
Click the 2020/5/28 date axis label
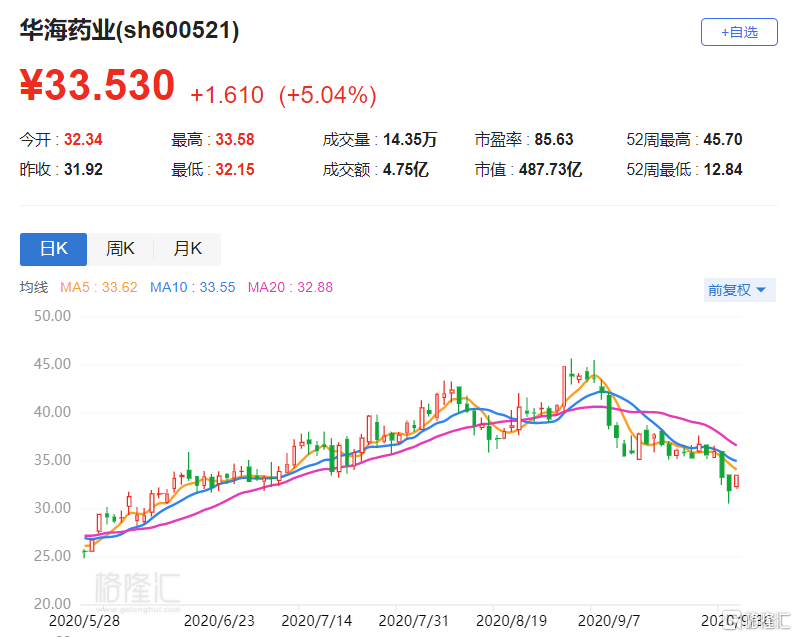(84, 621)
